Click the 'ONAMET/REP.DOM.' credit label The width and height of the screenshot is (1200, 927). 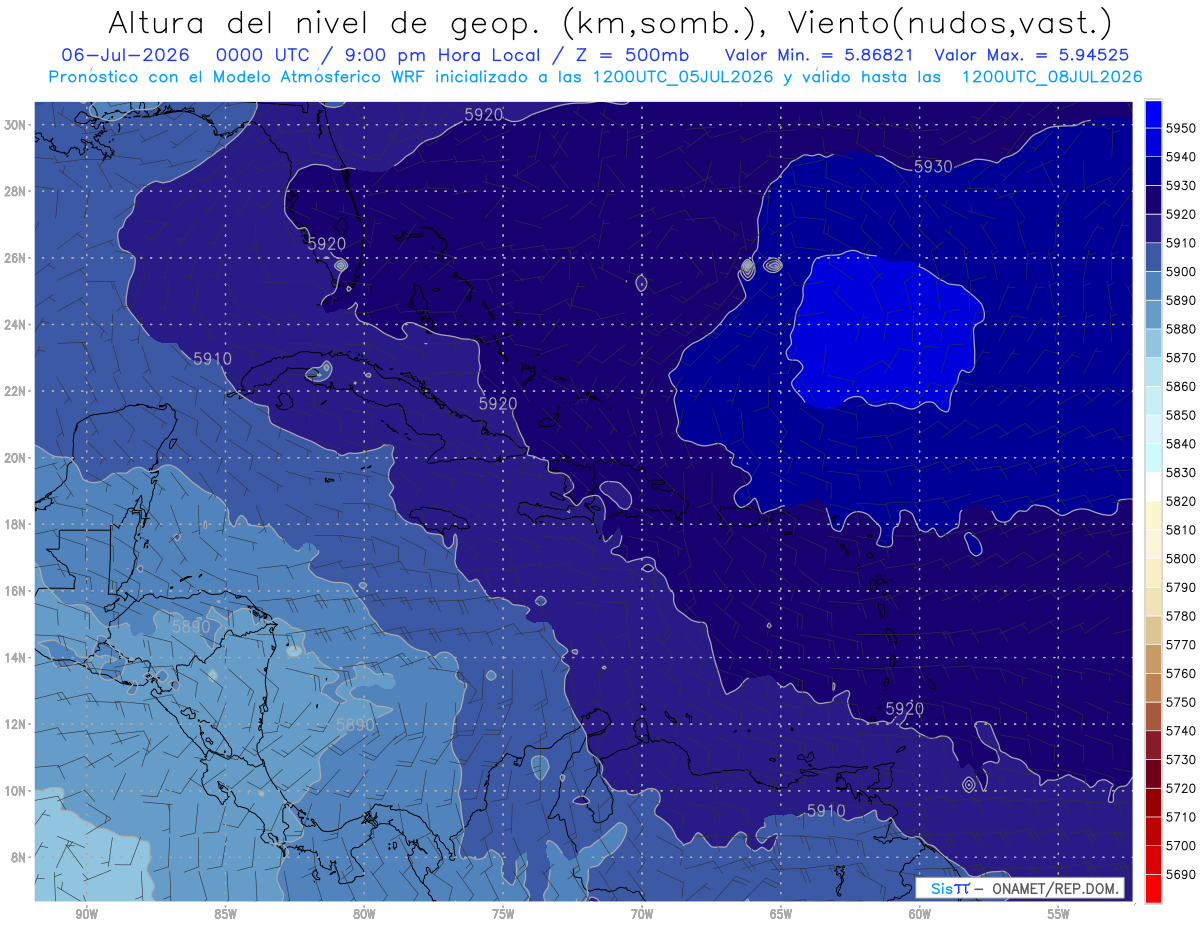click(1054, 888)
